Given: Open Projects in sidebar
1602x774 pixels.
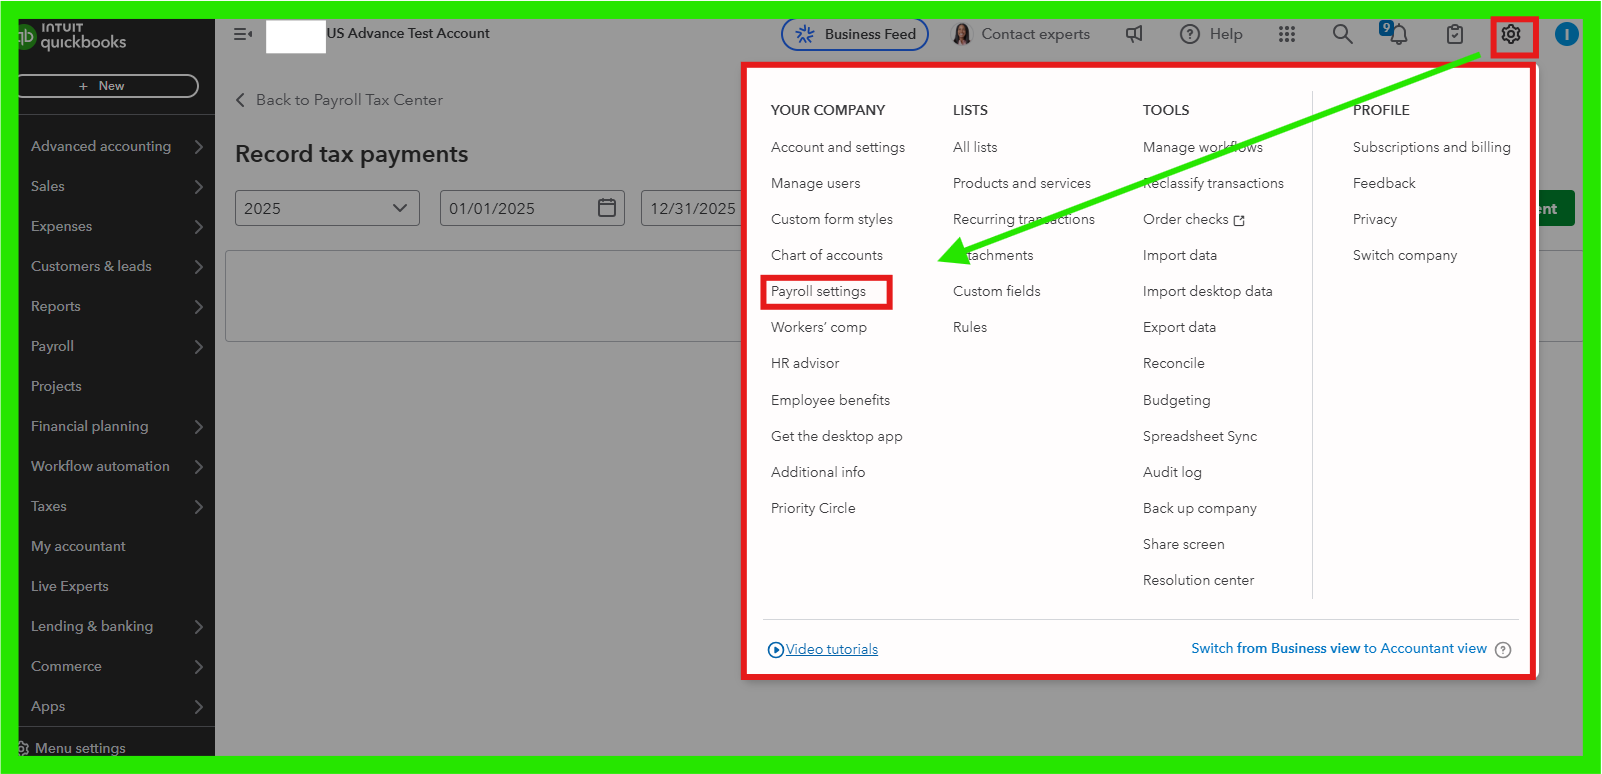Looking at the screenshot, I should click(56, 386).
